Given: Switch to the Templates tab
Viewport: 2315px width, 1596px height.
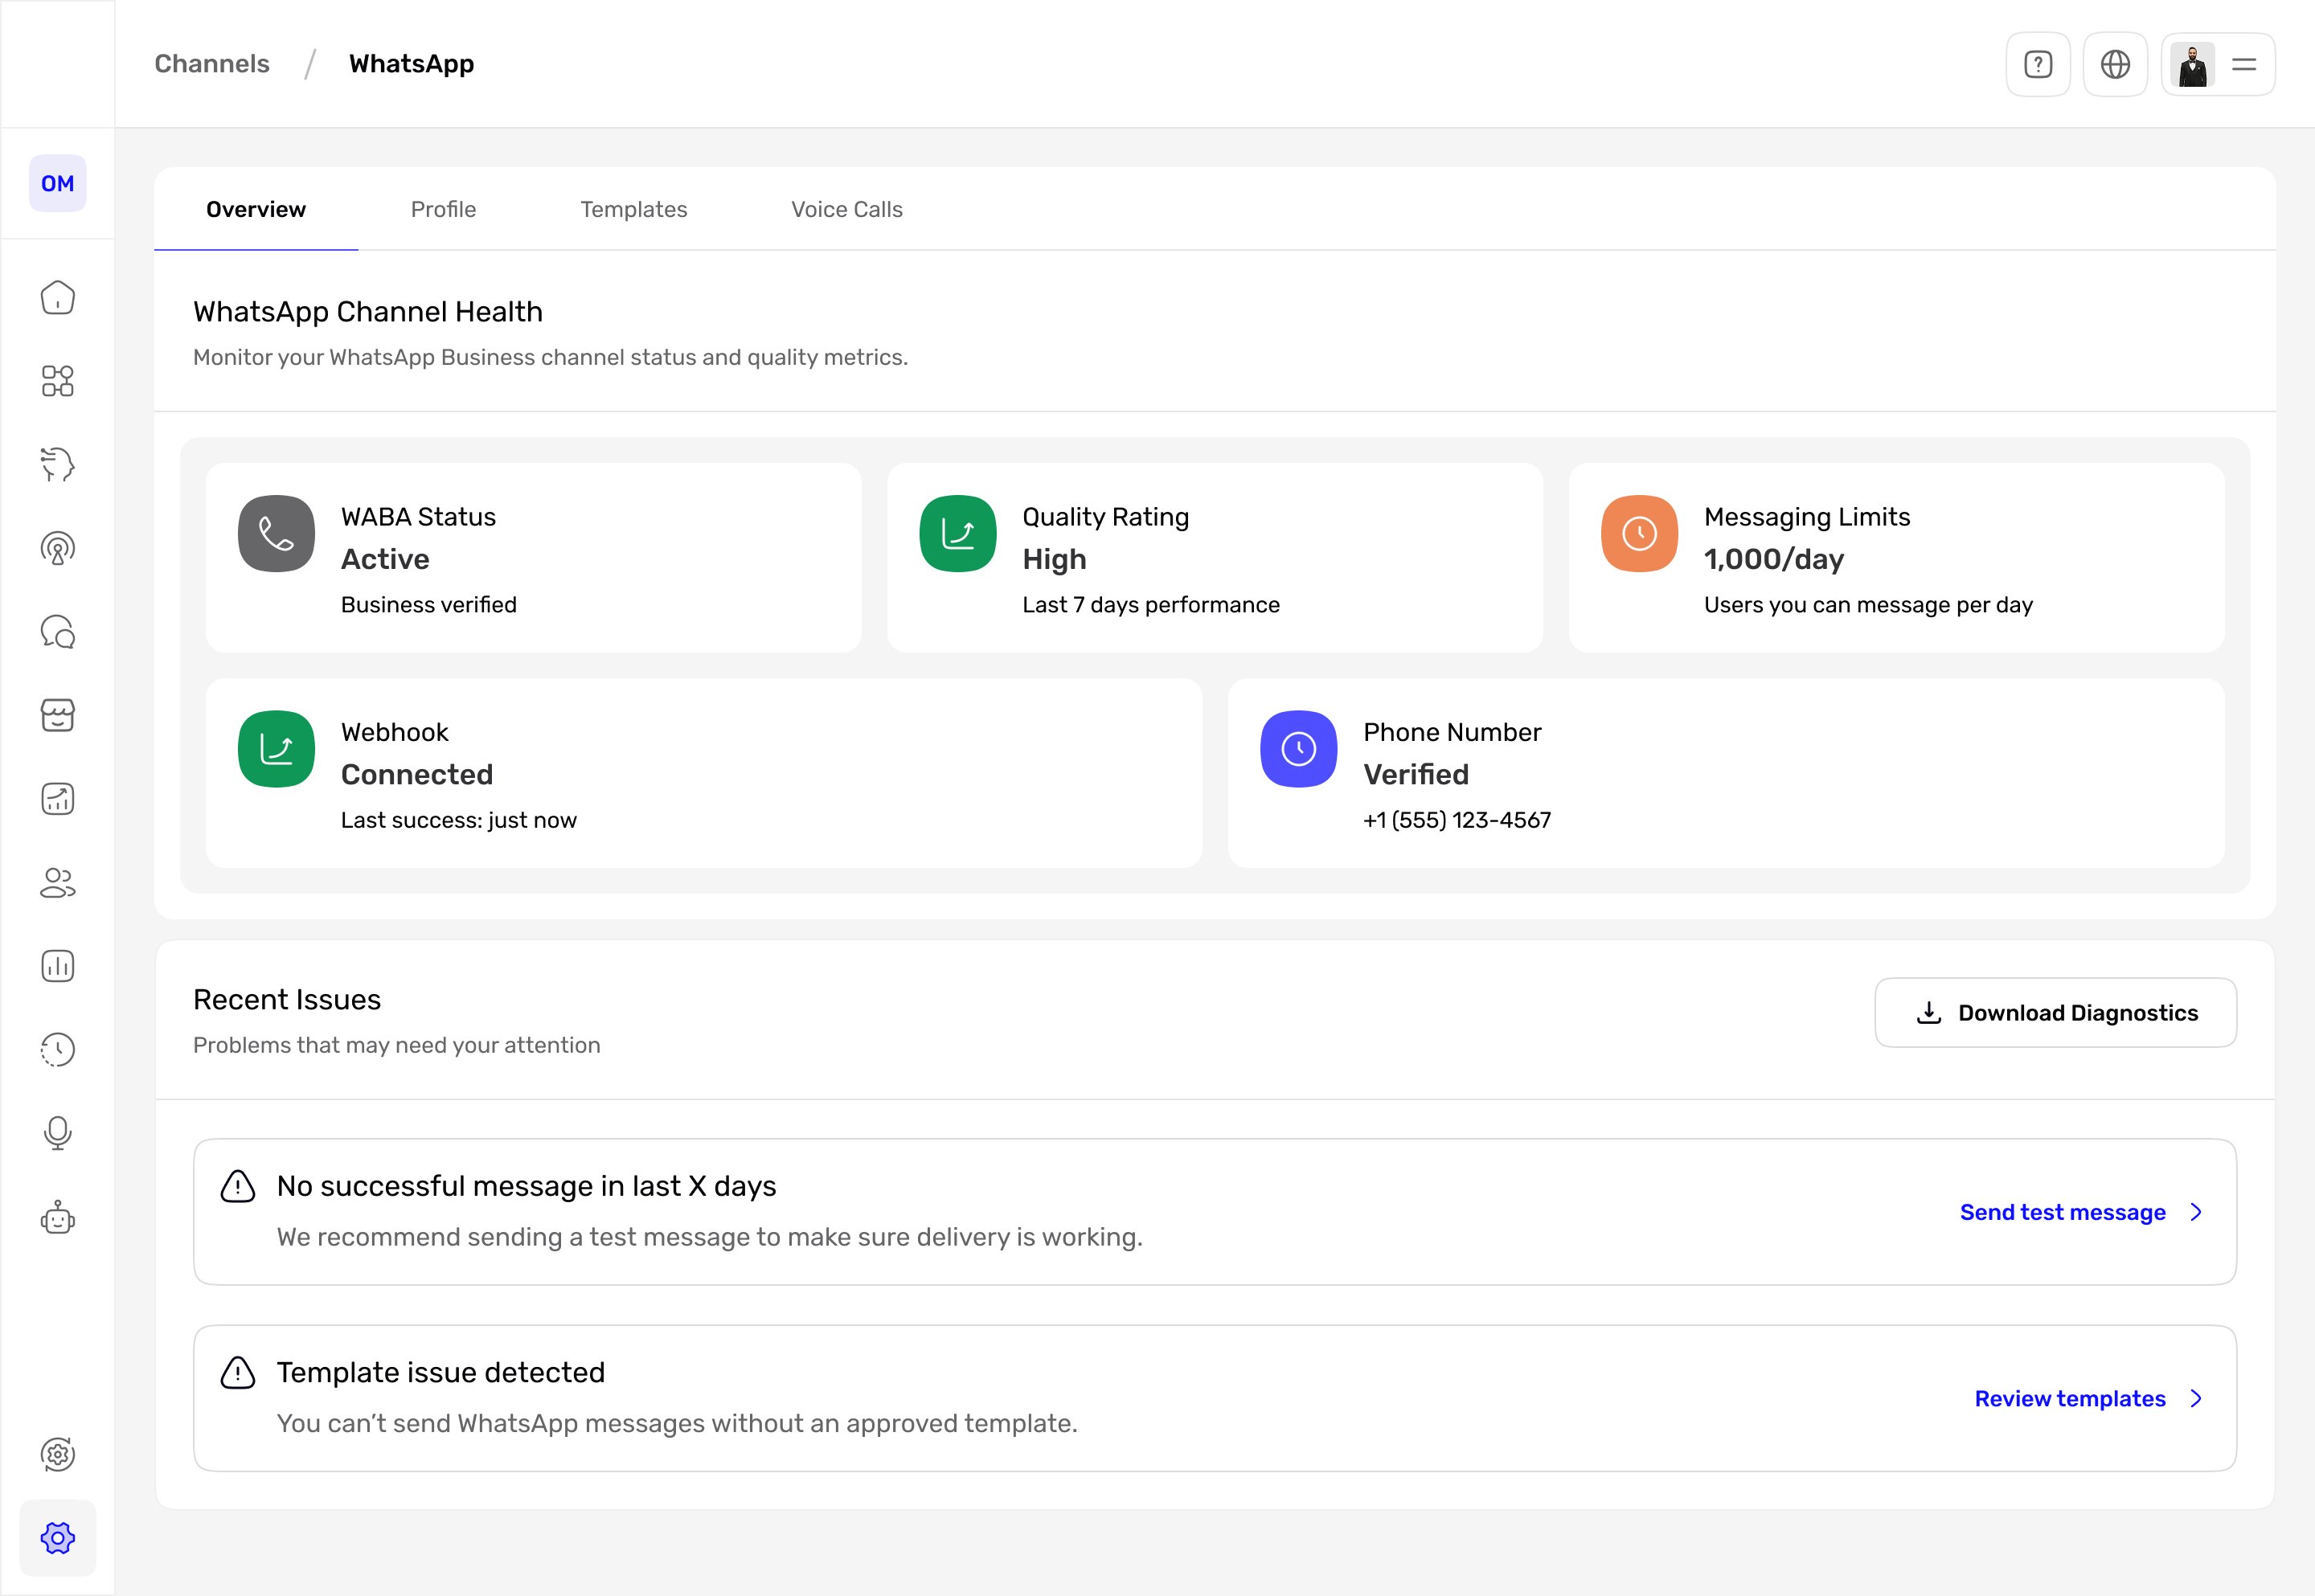Looking at the screenshot, I should tap(634, 209).
